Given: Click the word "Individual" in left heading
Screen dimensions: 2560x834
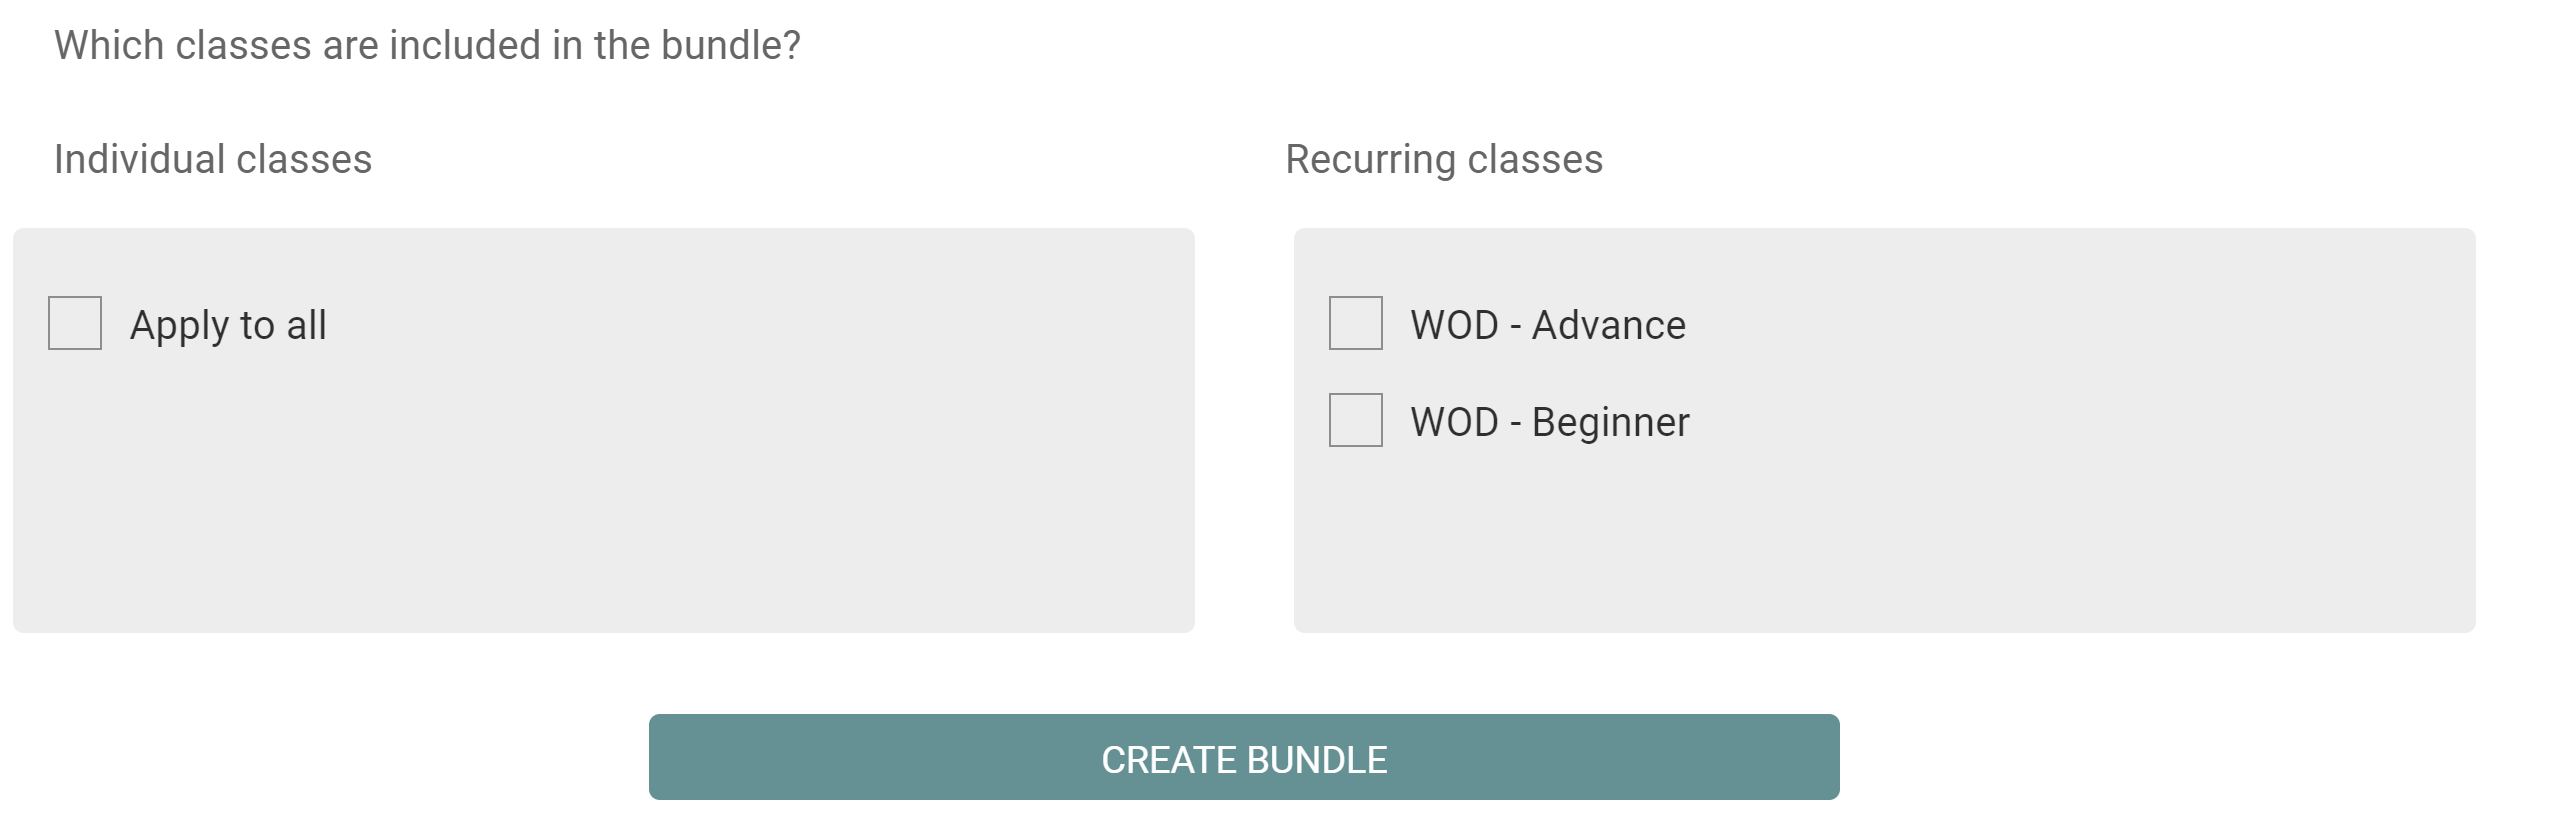Looking at the screenshot, I should pos(139,159).
